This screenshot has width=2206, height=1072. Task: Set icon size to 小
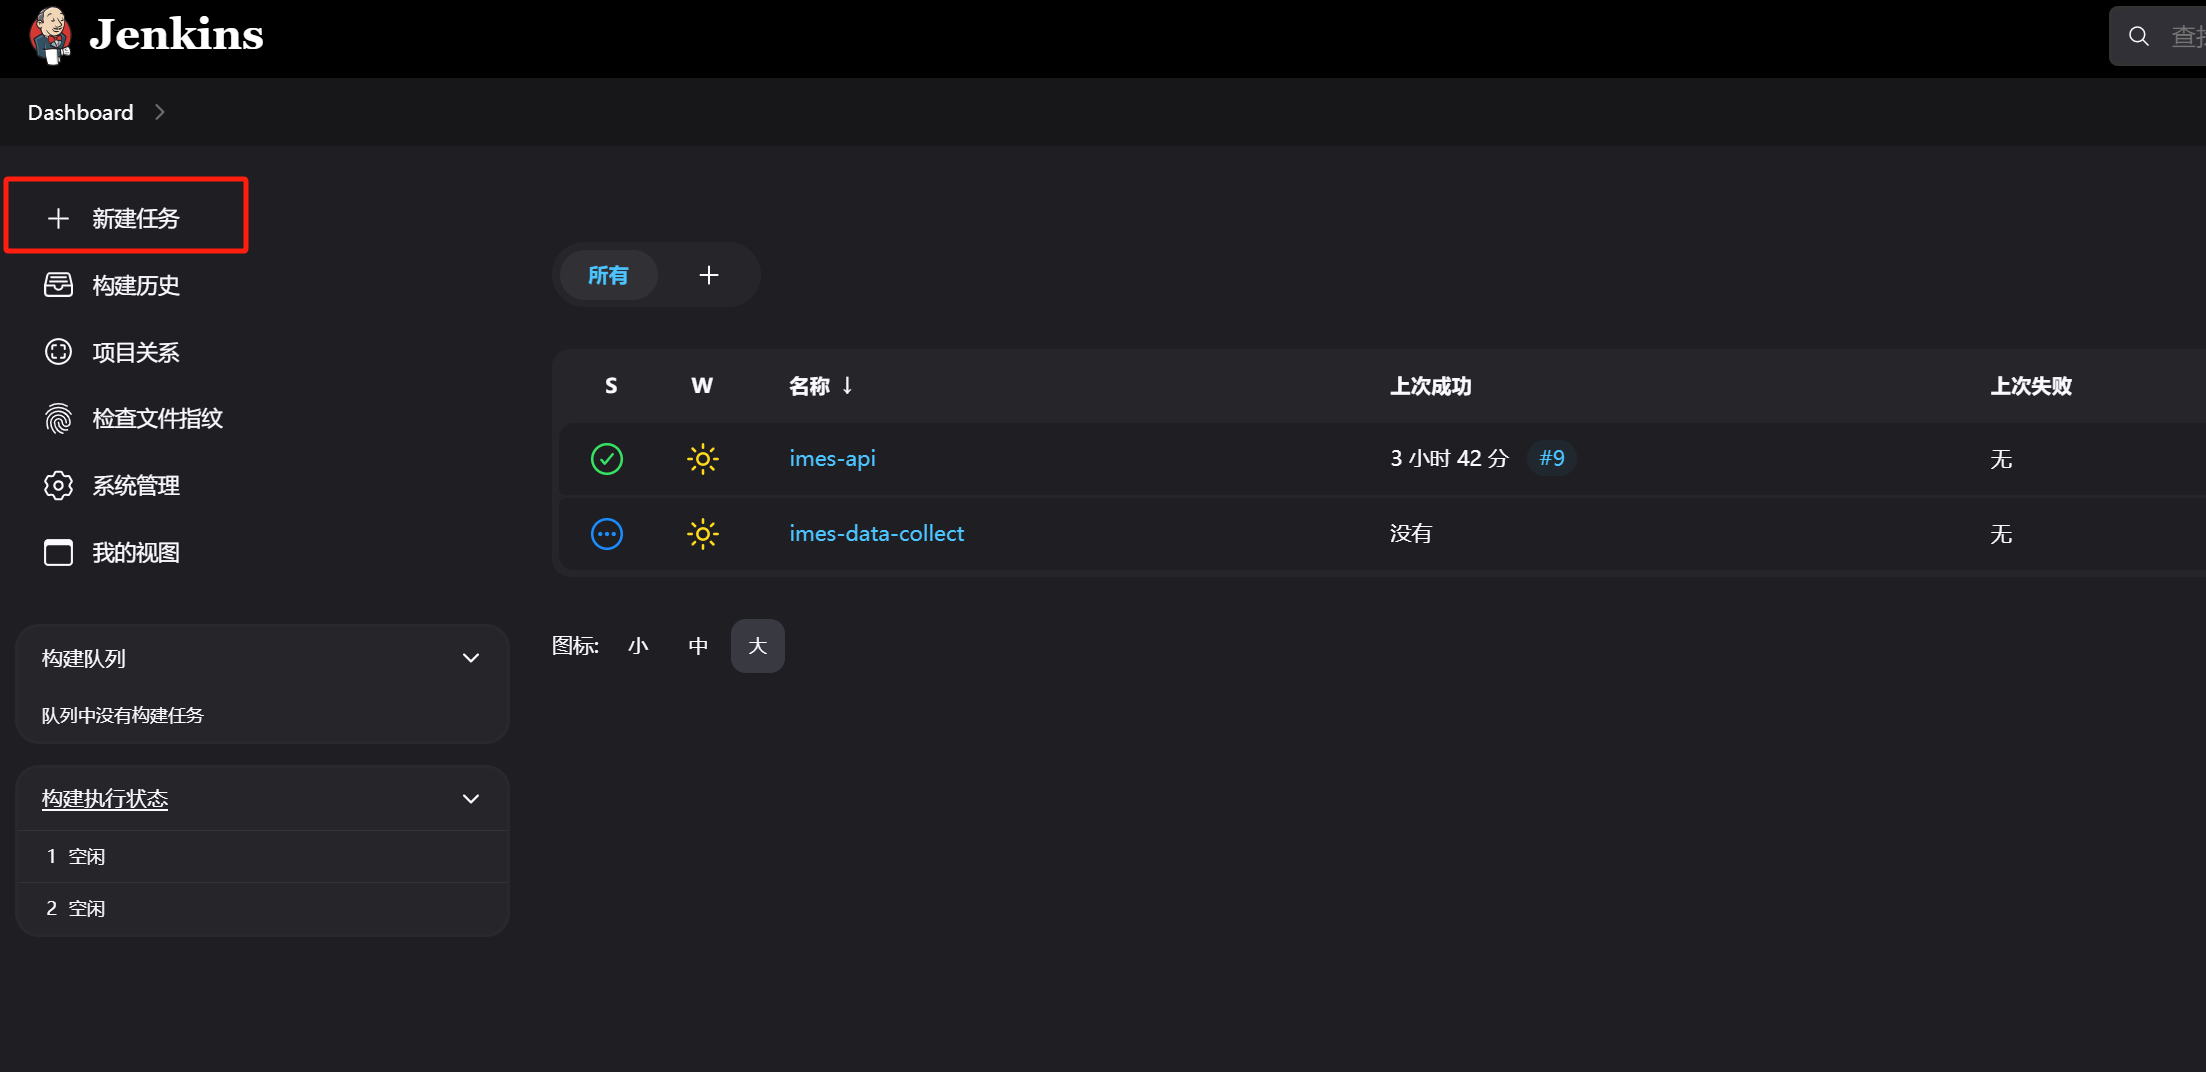[638, 646]
